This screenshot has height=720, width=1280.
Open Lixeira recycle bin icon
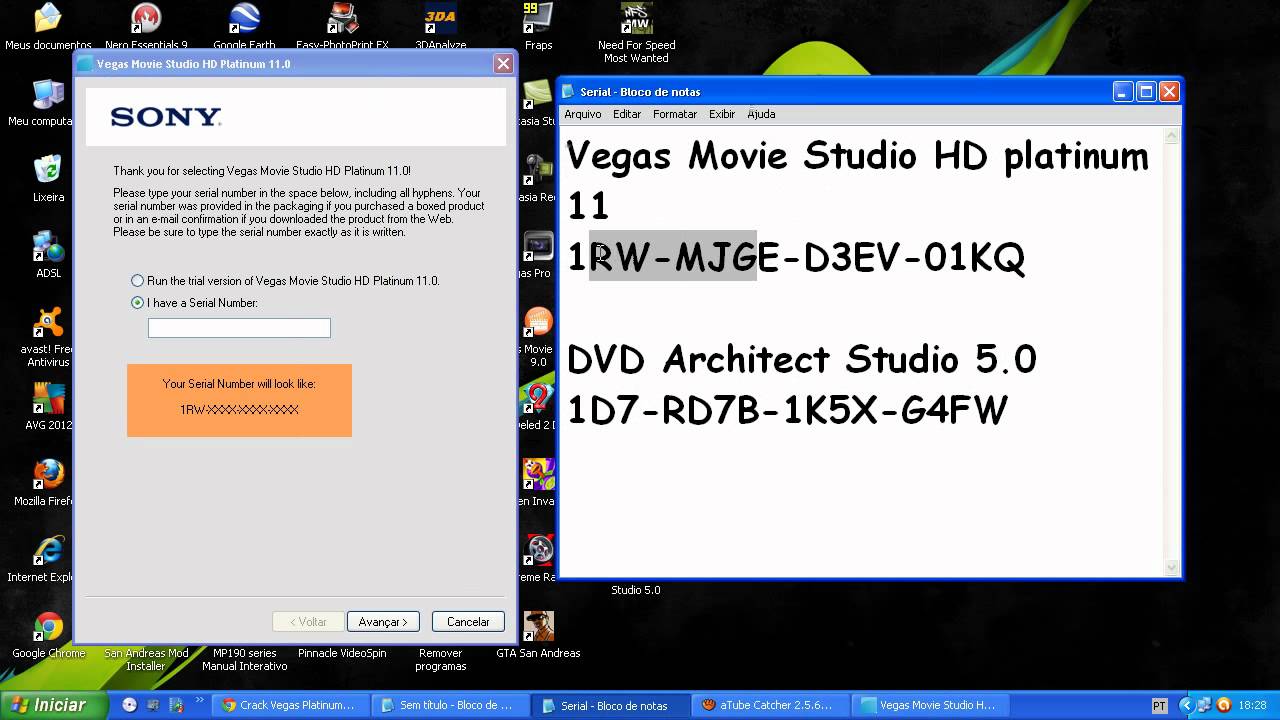[x=48, y=179]
